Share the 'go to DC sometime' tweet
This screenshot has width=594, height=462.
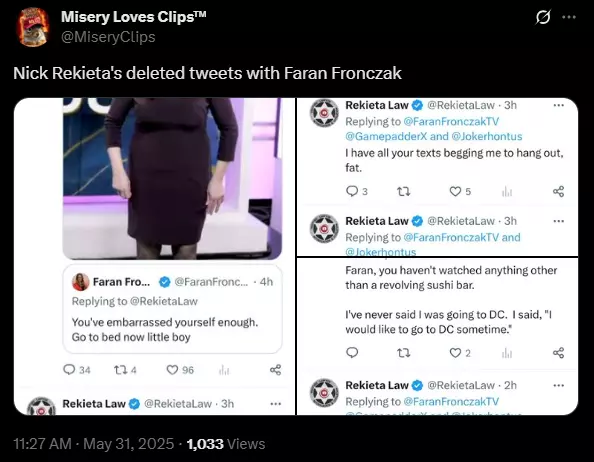[x=558, y=353]
